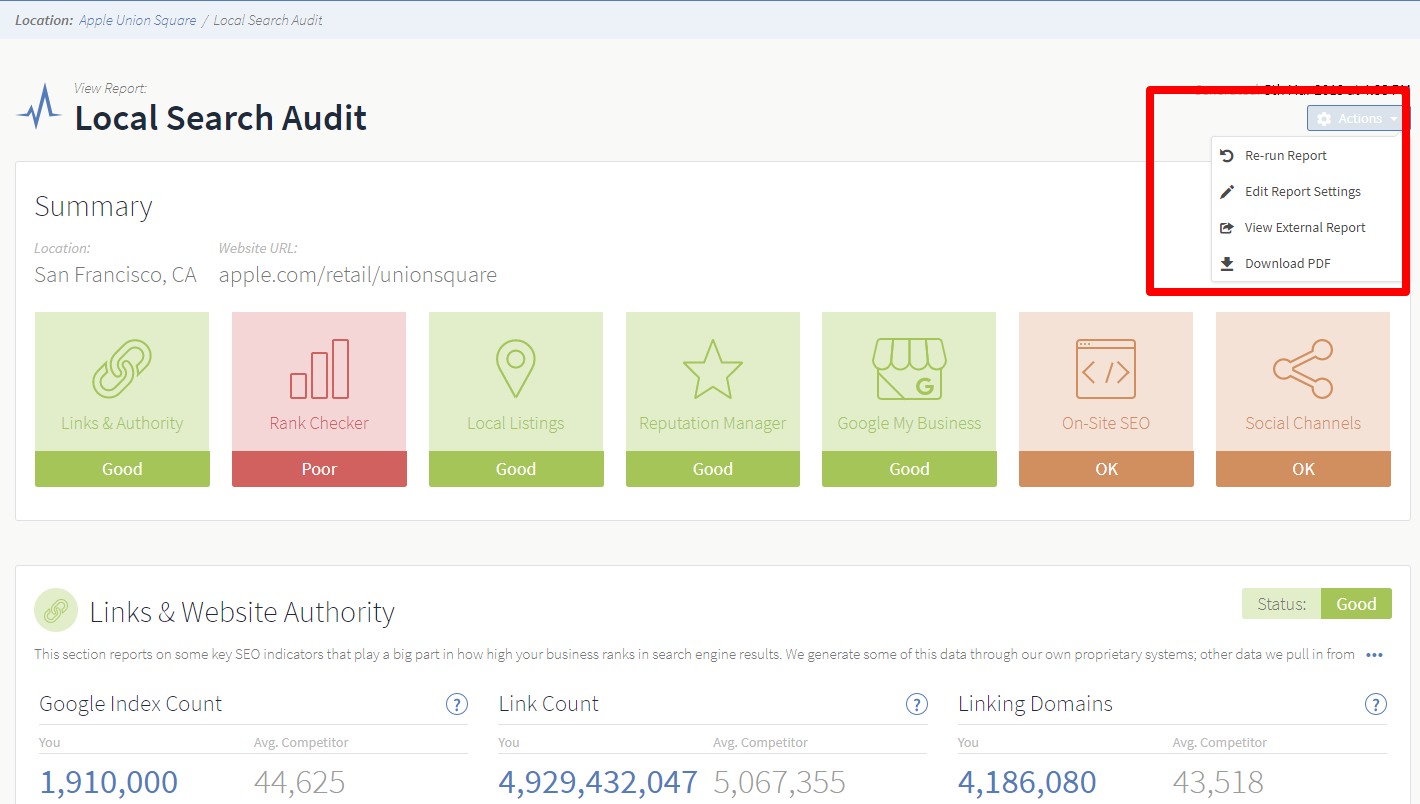Click the Links & Authority card label

pos(122,423)
